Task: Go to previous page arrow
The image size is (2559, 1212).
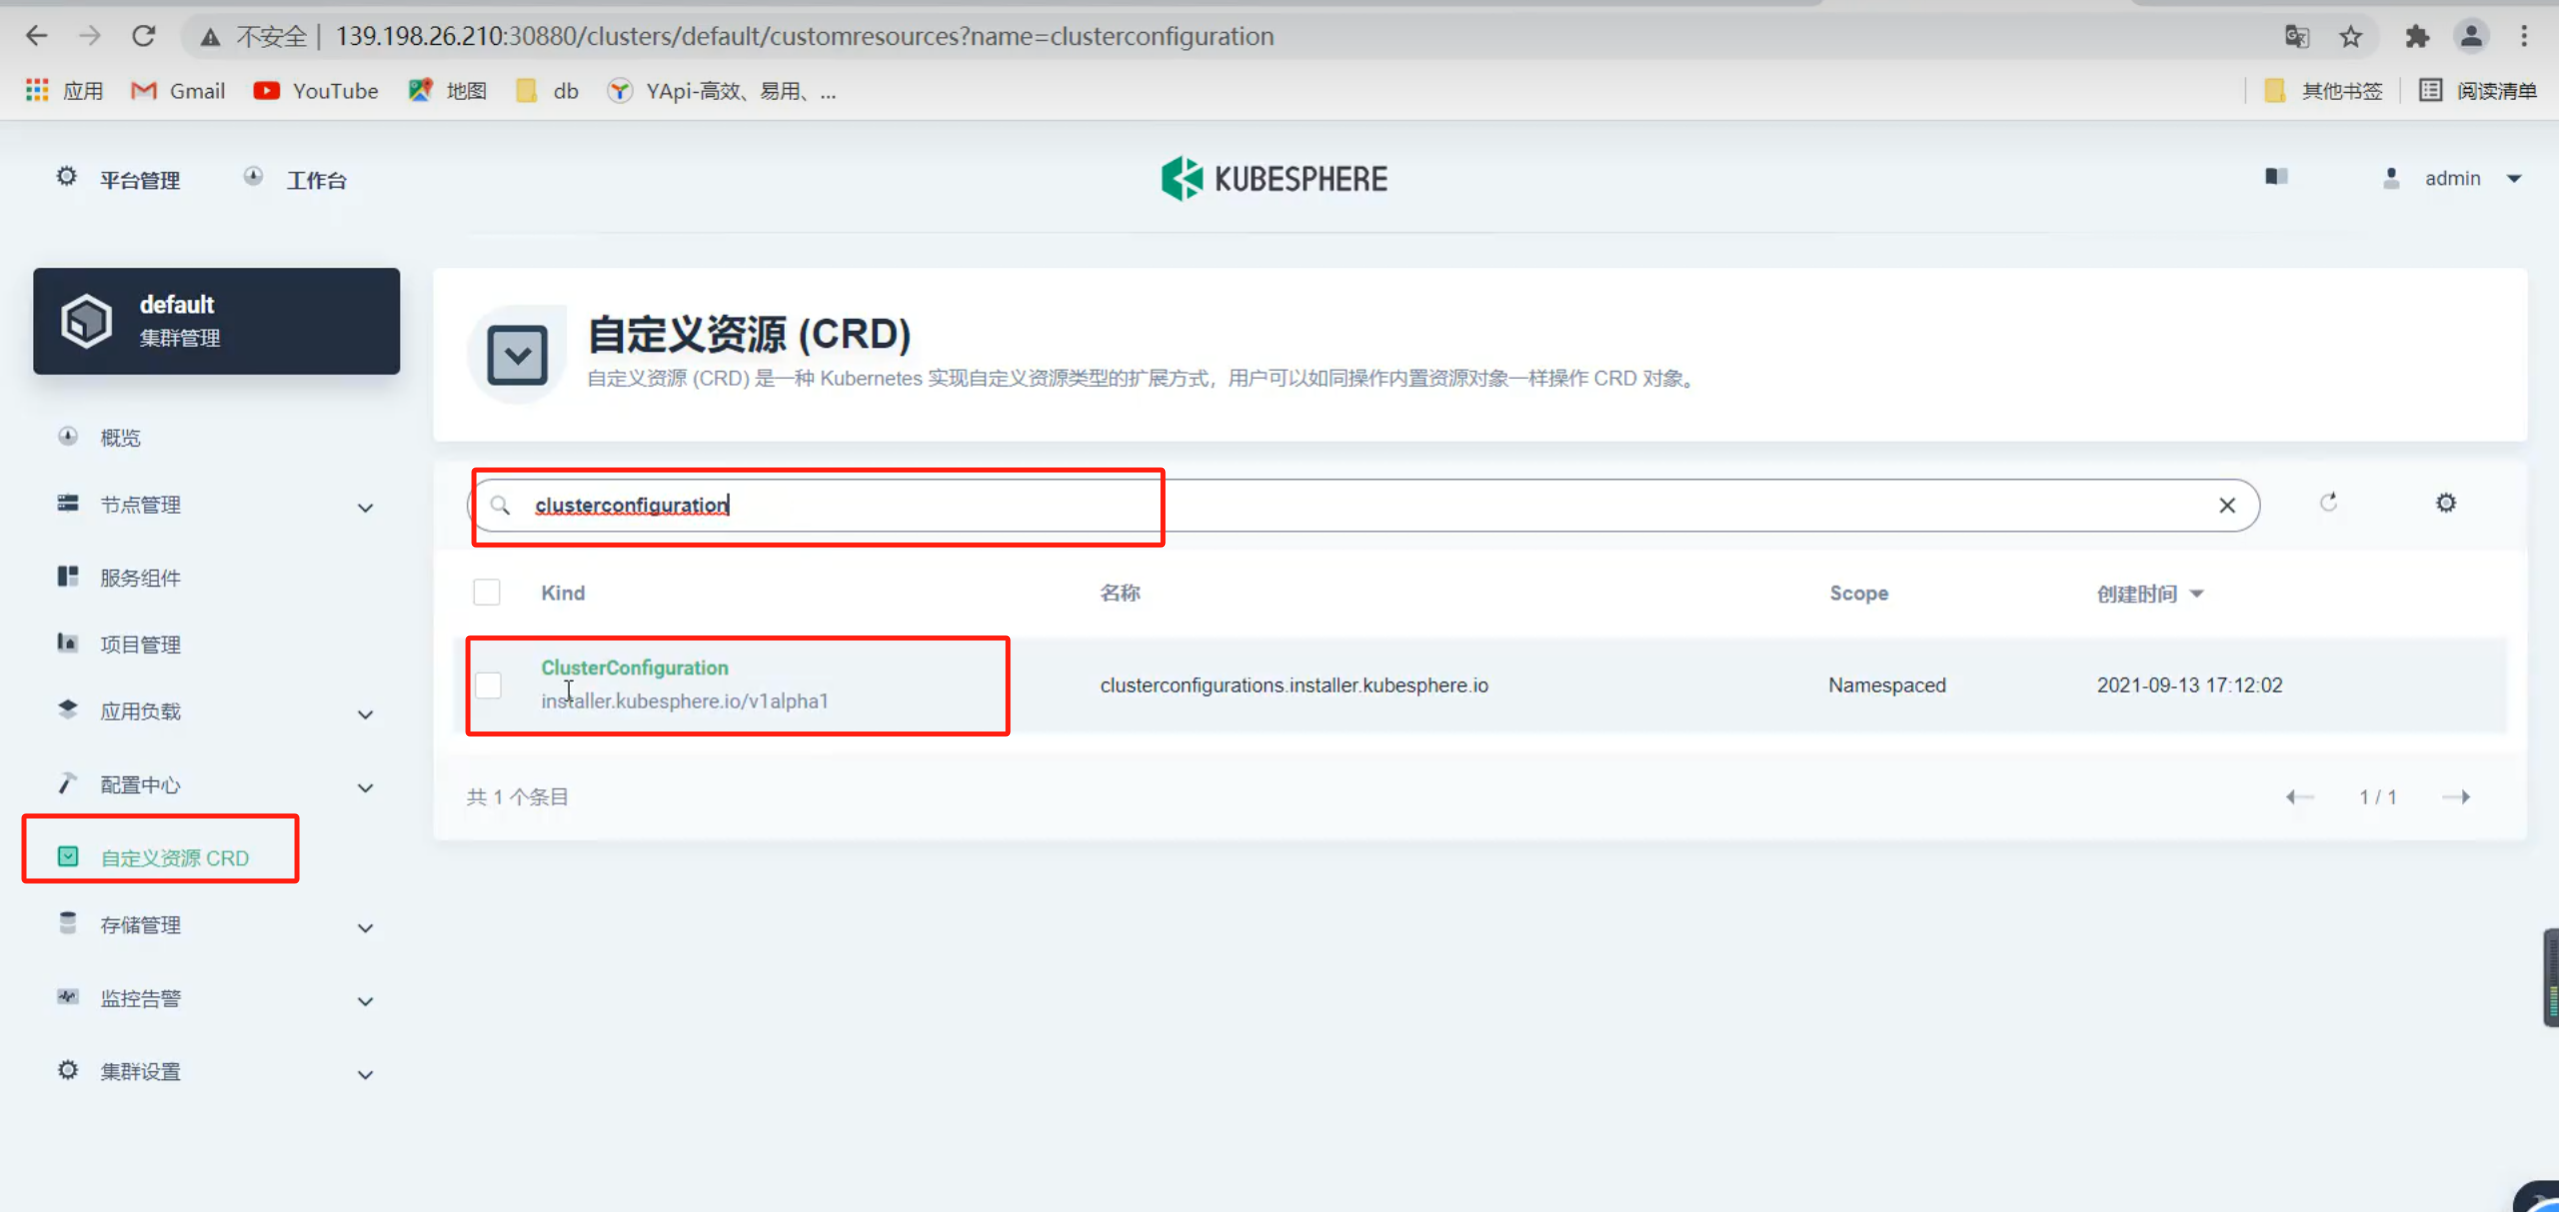Action: click(2300, 797)
